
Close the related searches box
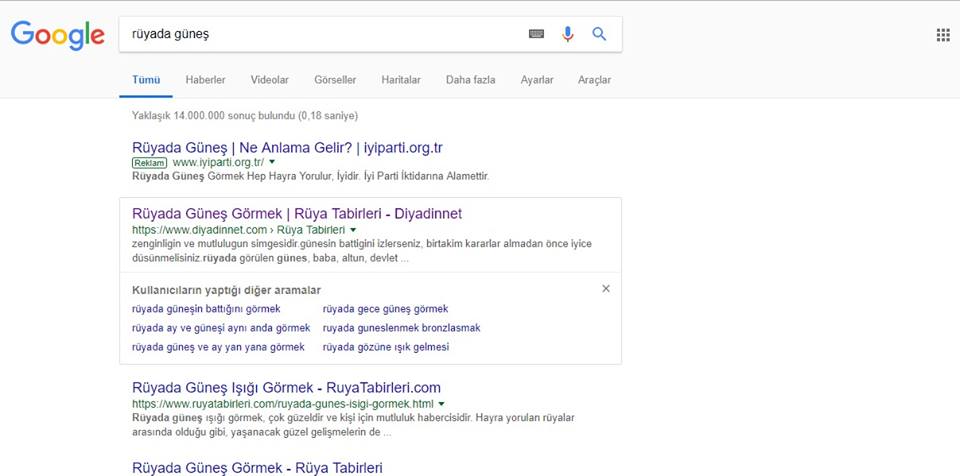(605, 289)
